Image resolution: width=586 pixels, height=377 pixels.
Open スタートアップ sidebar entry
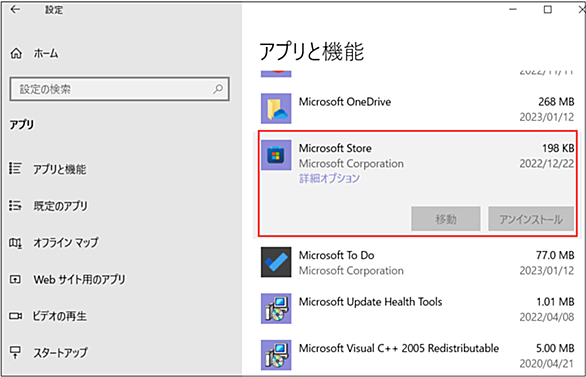[x=60, y=352]
